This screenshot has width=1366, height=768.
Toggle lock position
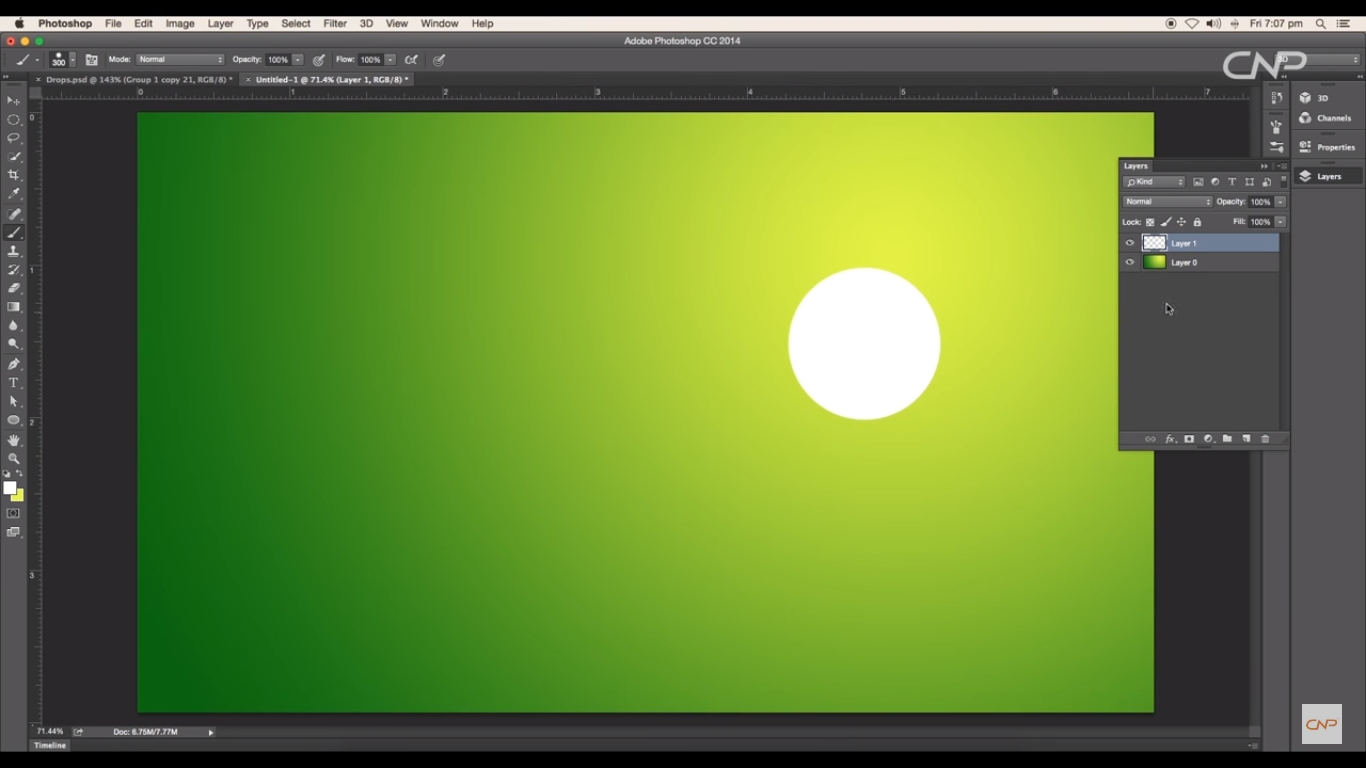click(1181, 222)
